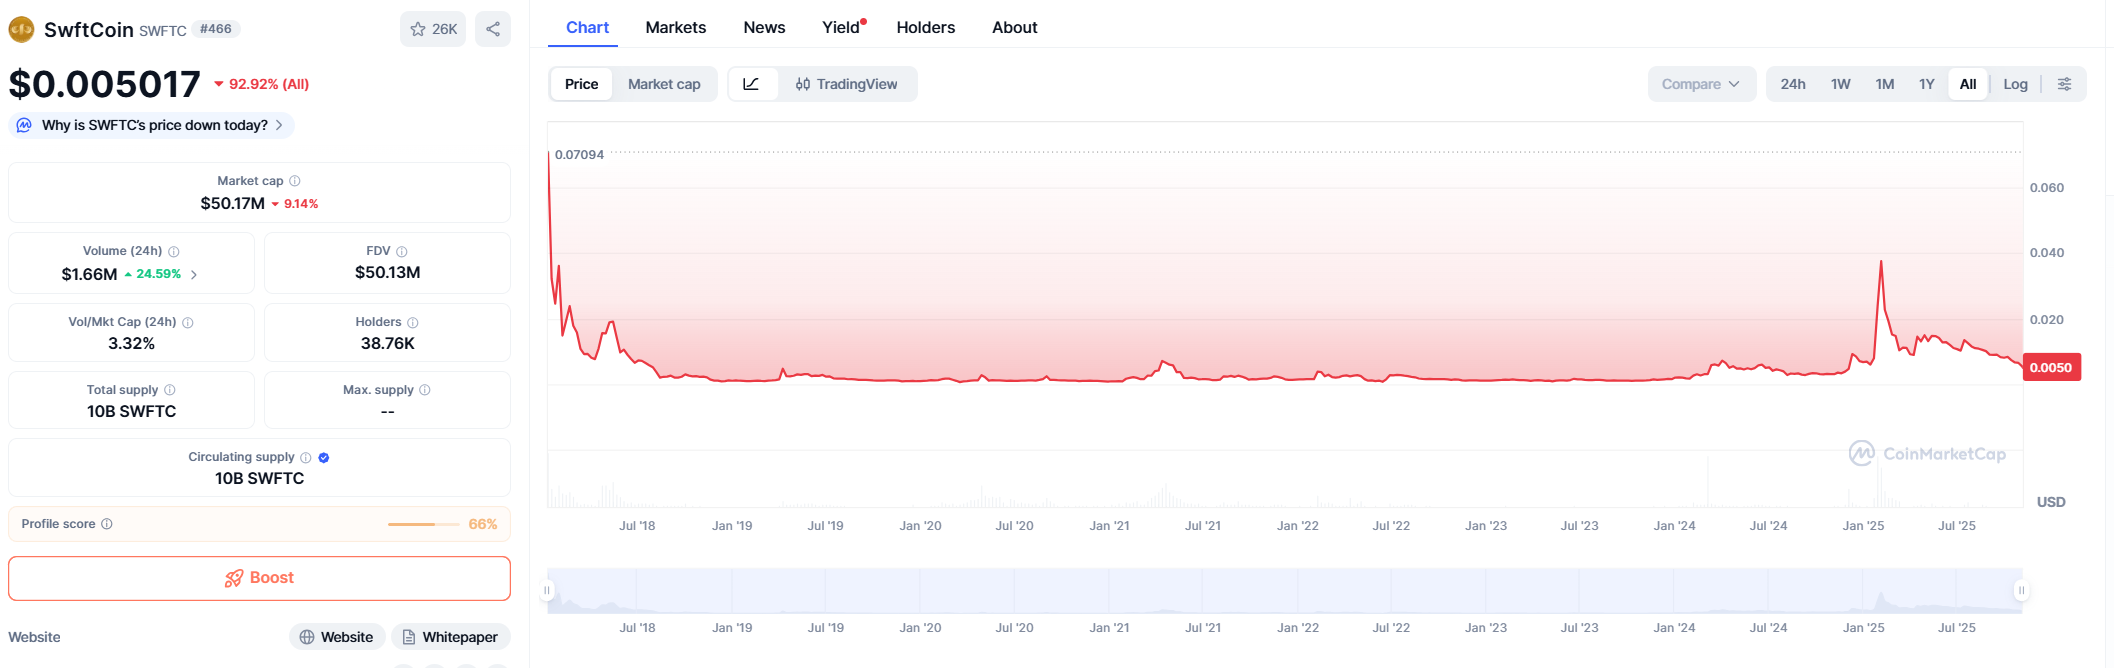Open the Whitepaper link
Screen dimensions: 2114x668
click(x=450, y=637)
